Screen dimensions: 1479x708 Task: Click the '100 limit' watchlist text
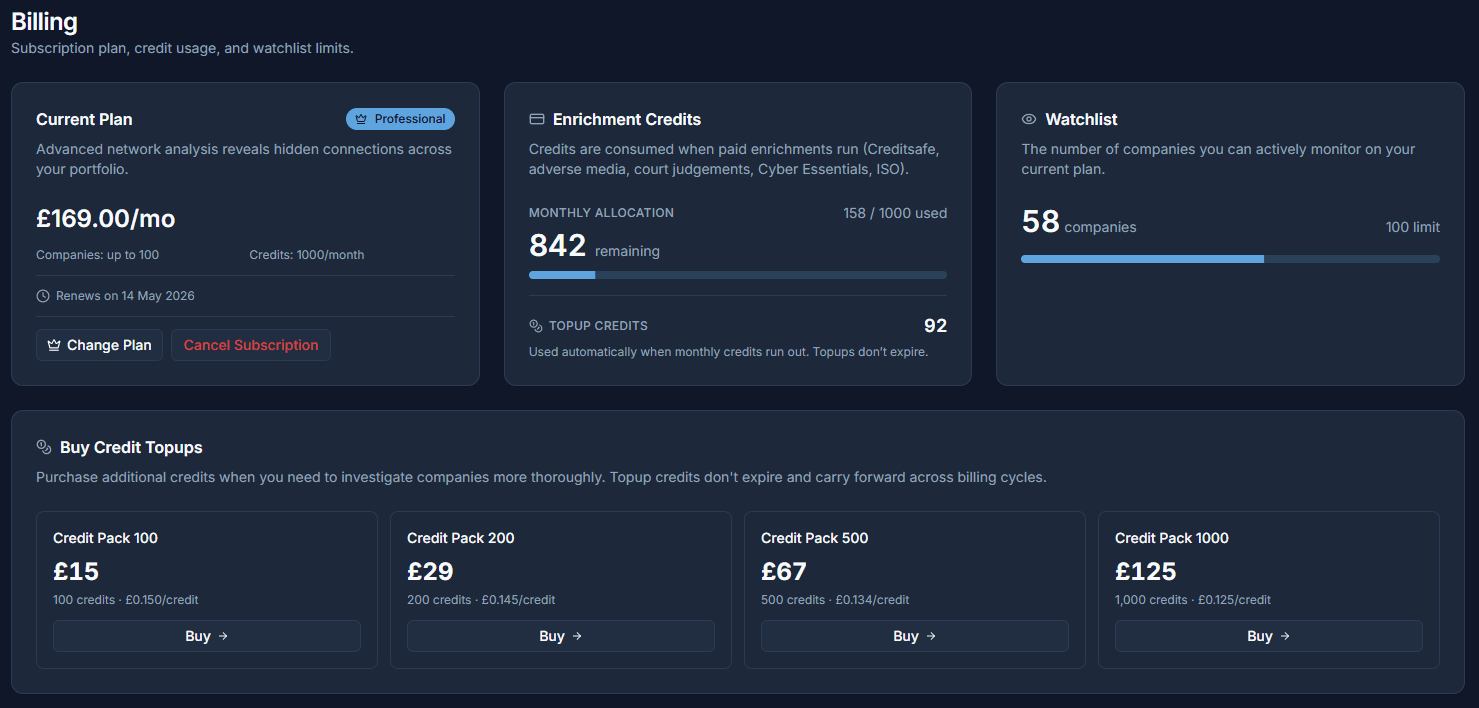pos(1413,227)
